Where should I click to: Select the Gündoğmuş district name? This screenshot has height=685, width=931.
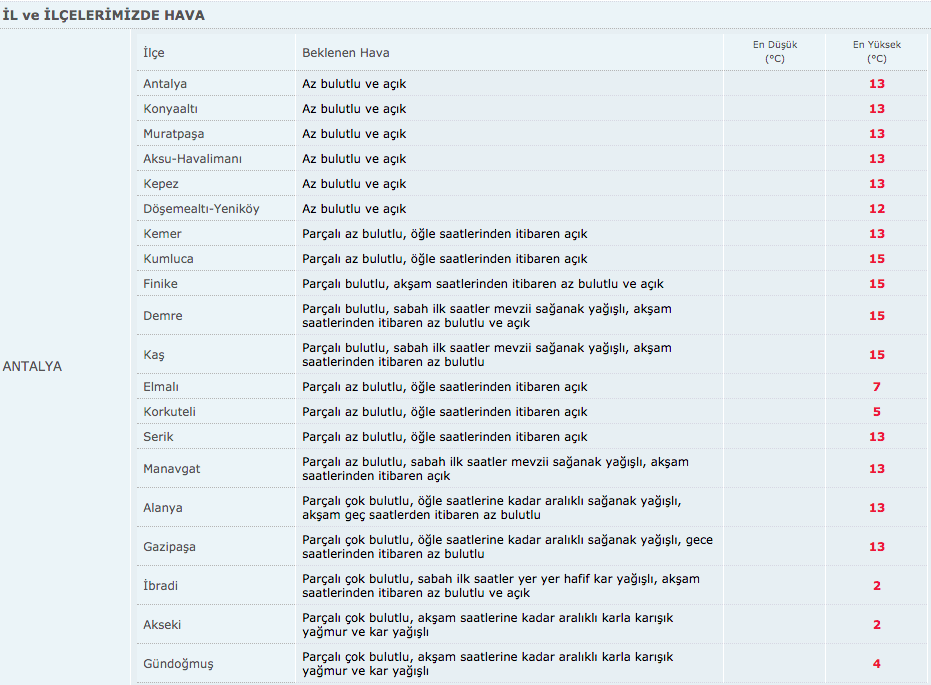pos(178,664)
